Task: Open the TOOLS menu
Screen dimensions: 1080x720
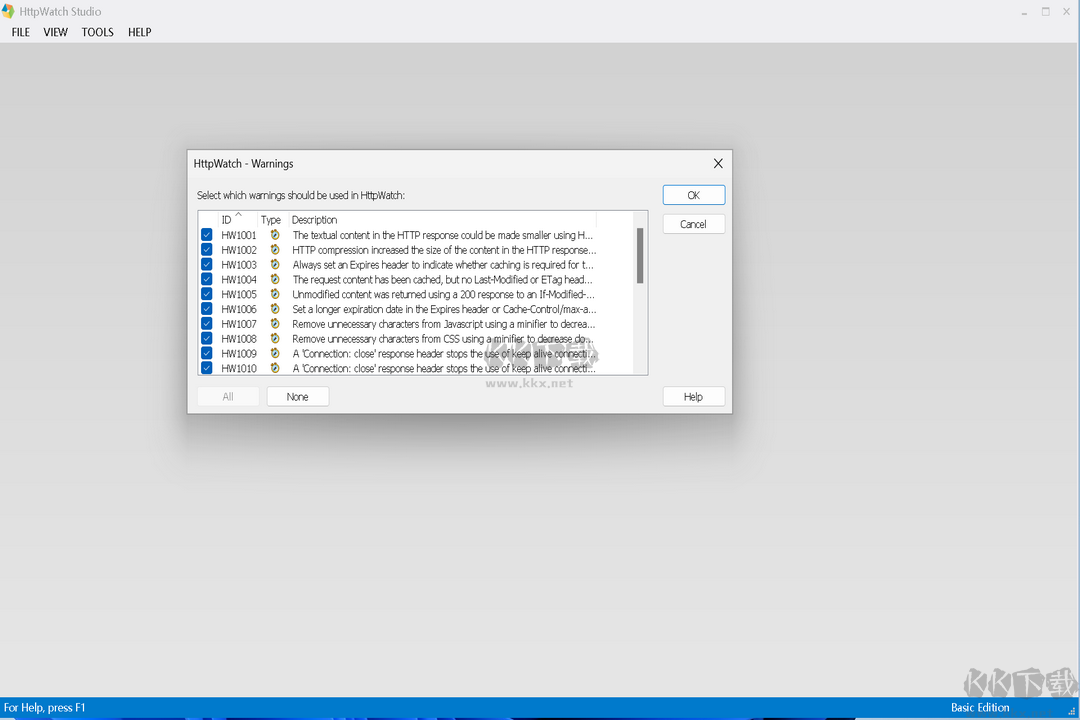Action: (97, 32)
